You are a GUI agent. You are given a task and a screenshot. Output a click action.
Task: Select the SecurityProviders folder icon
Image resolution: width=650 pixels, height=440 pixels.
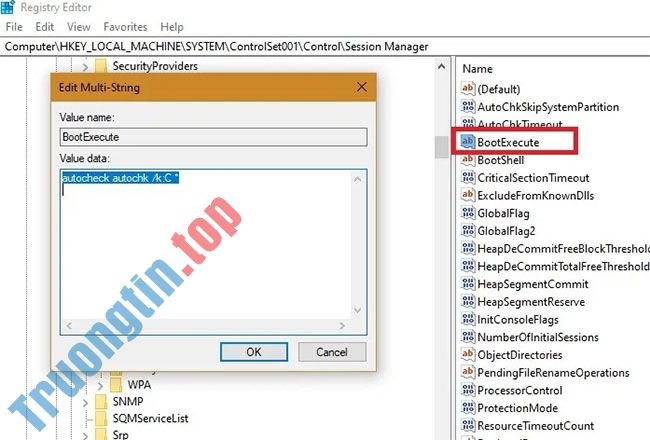click(x=101, y=66)
